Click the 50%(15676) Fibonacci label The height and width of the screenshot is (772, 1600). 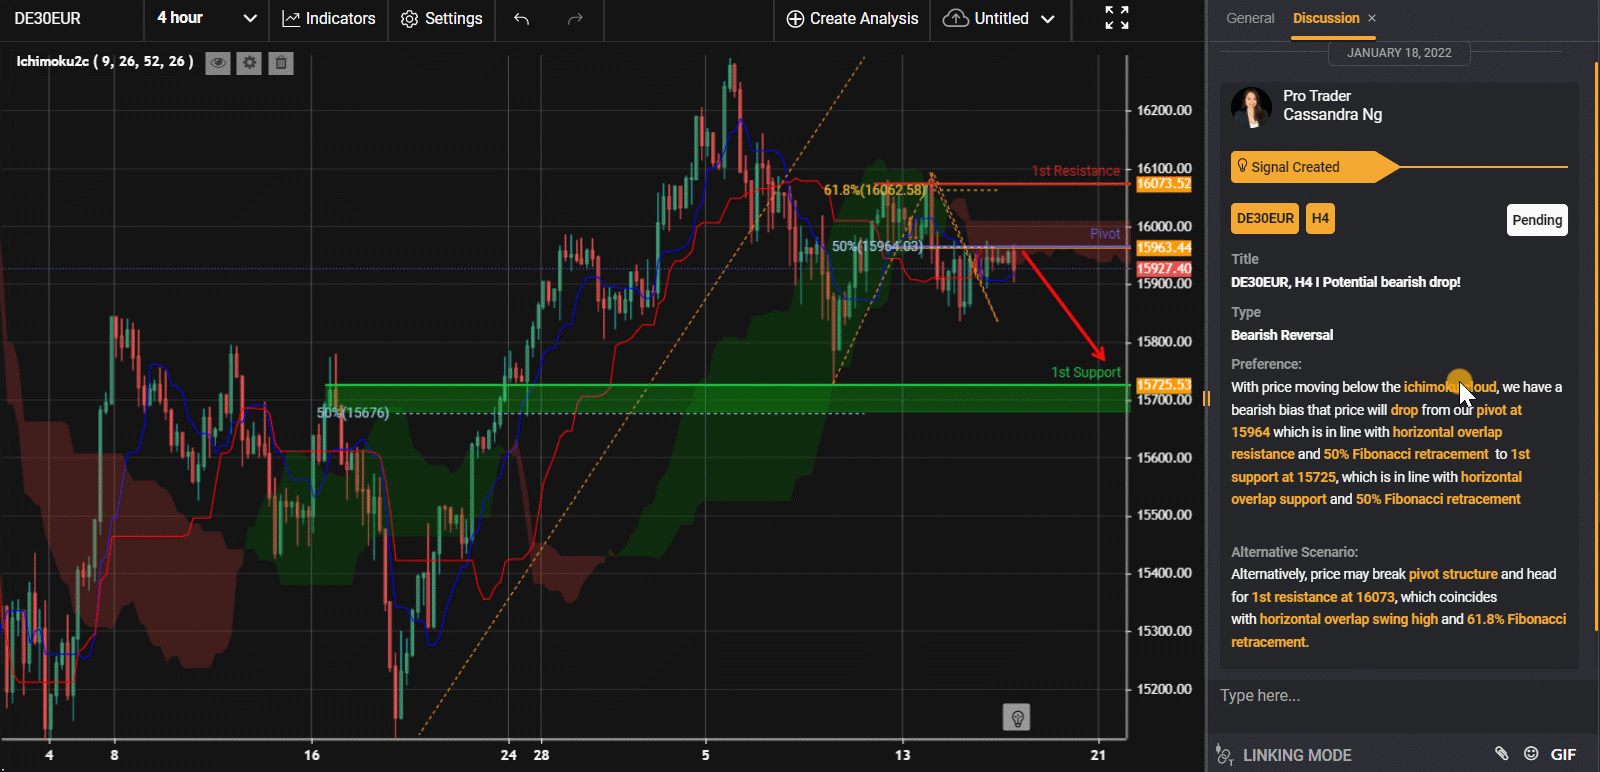click(353, 413)
